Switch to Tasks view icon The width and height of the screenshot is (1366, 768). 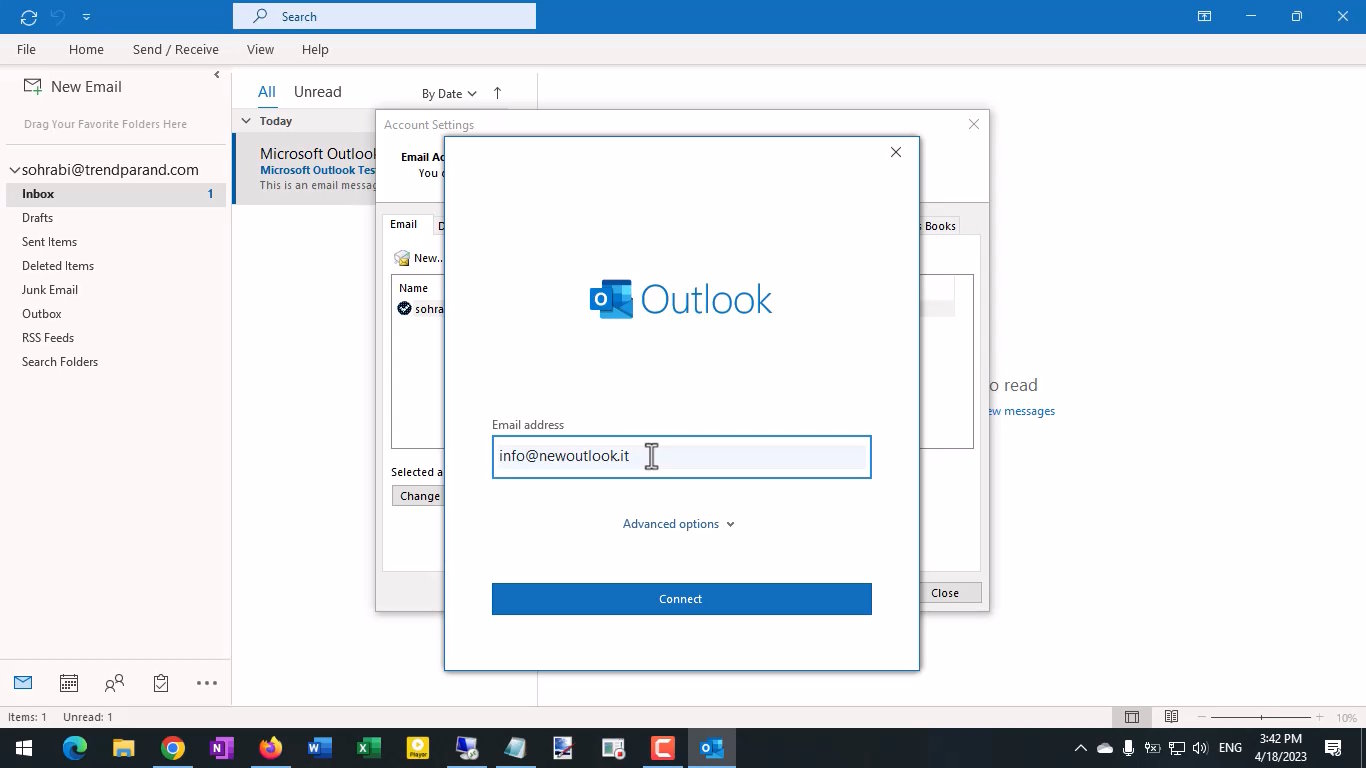click(x=161, y=683)
